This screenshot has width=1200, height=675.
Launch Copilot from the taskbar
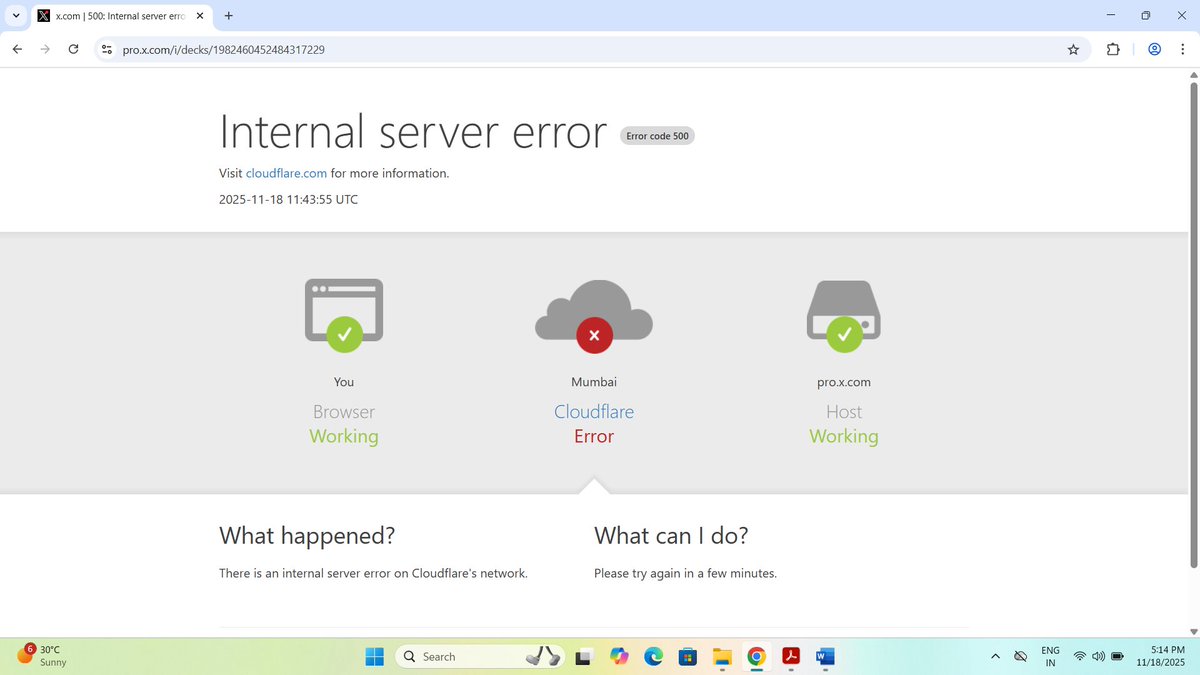tap(620, 656)
